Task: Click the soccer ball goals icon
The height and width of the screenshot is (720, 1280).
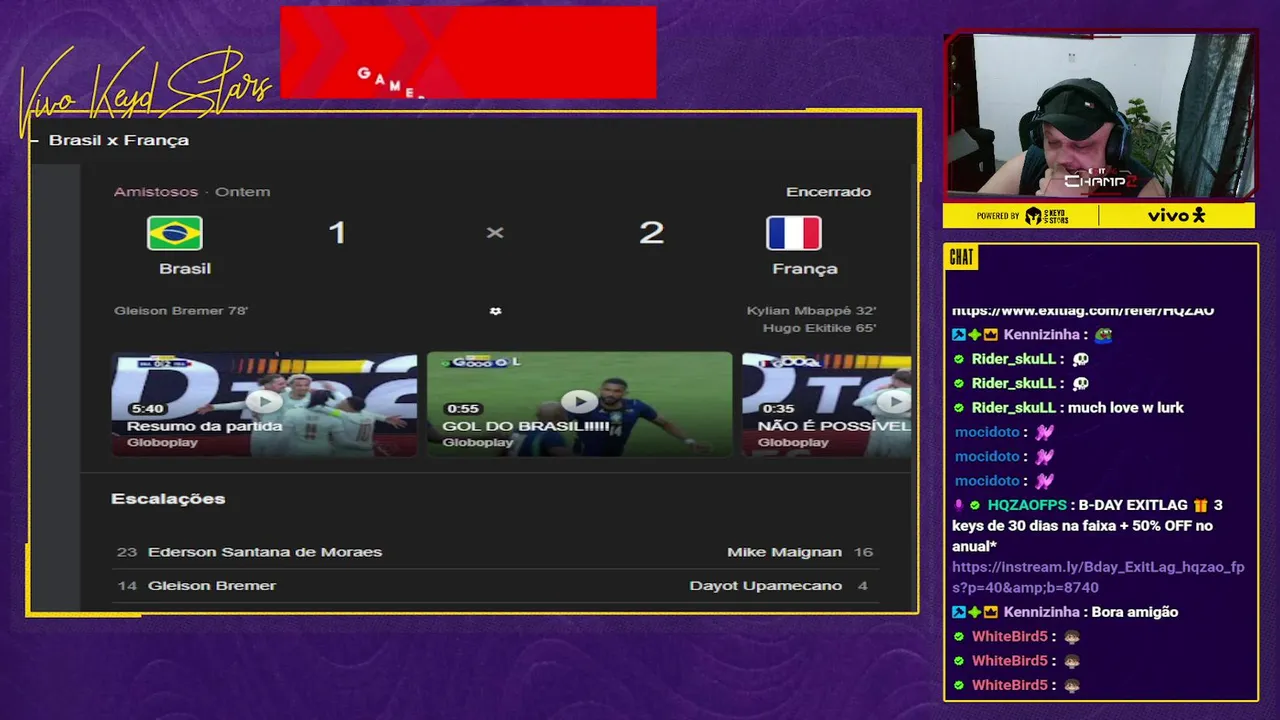Action: (x=495, y=311)
